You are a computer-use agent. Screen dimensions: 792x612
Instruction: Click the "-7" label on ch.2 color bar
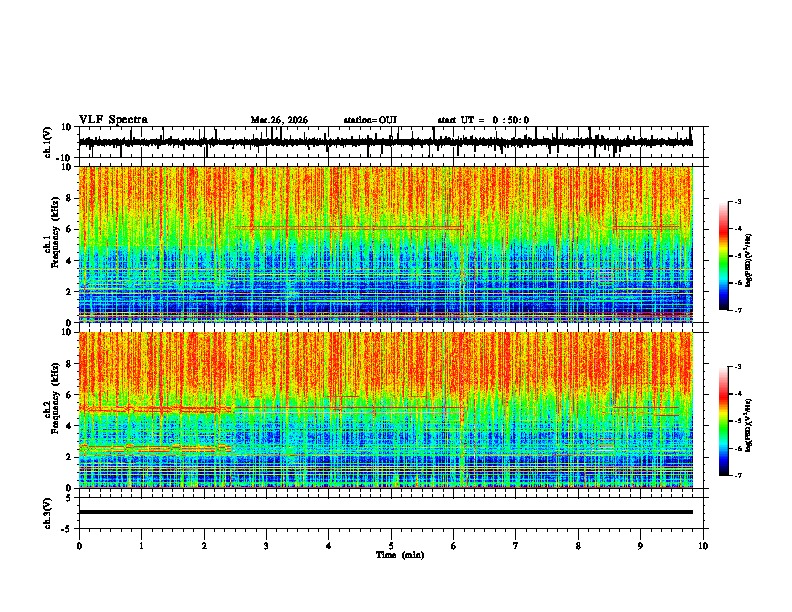(x=738, y=475)
